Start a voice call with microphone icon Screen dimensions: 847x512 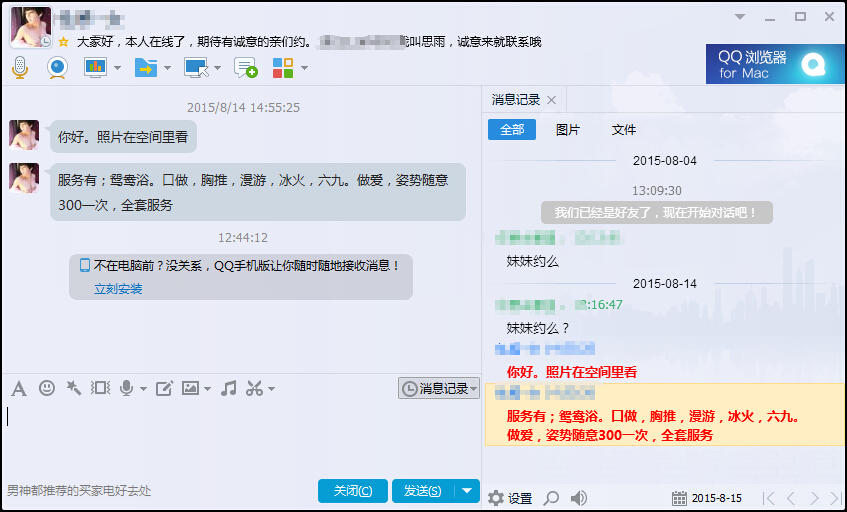click(x=20, y=68)
